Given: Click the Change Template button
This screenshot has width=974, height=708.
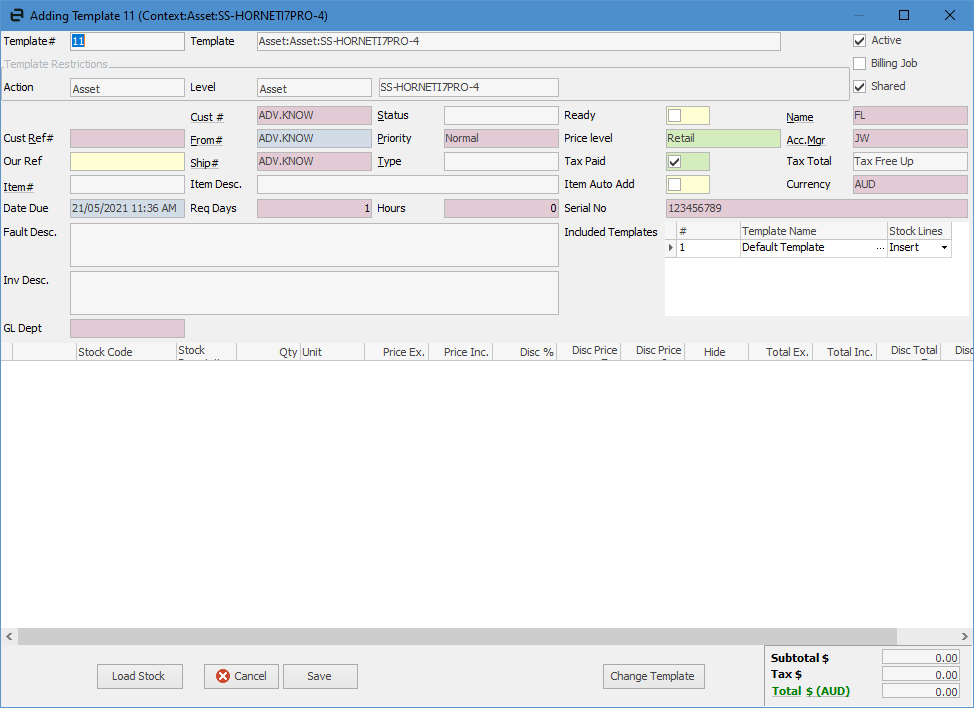Looking at the screenshot, I should (x=653, y=676).
